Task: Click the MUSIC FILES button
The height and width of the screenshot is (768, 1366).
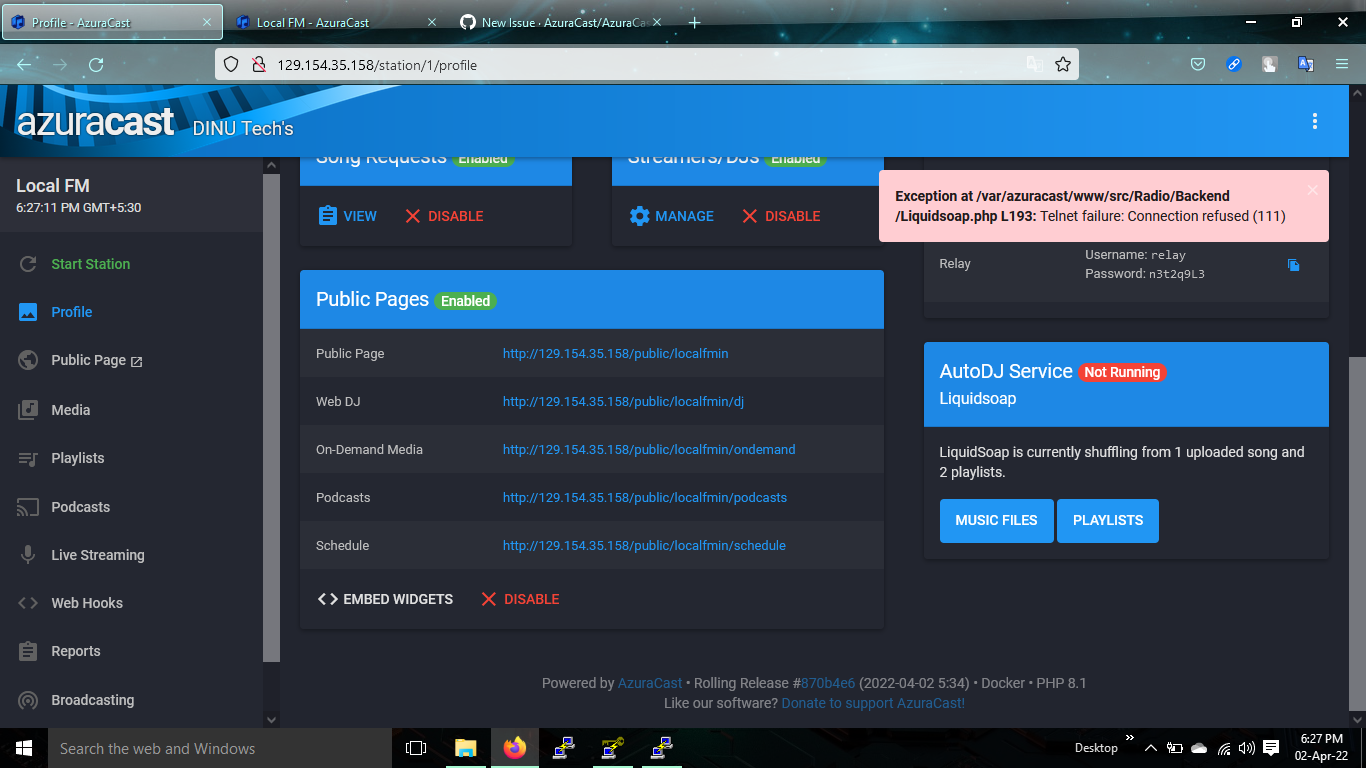Action: tap(996, 520)
